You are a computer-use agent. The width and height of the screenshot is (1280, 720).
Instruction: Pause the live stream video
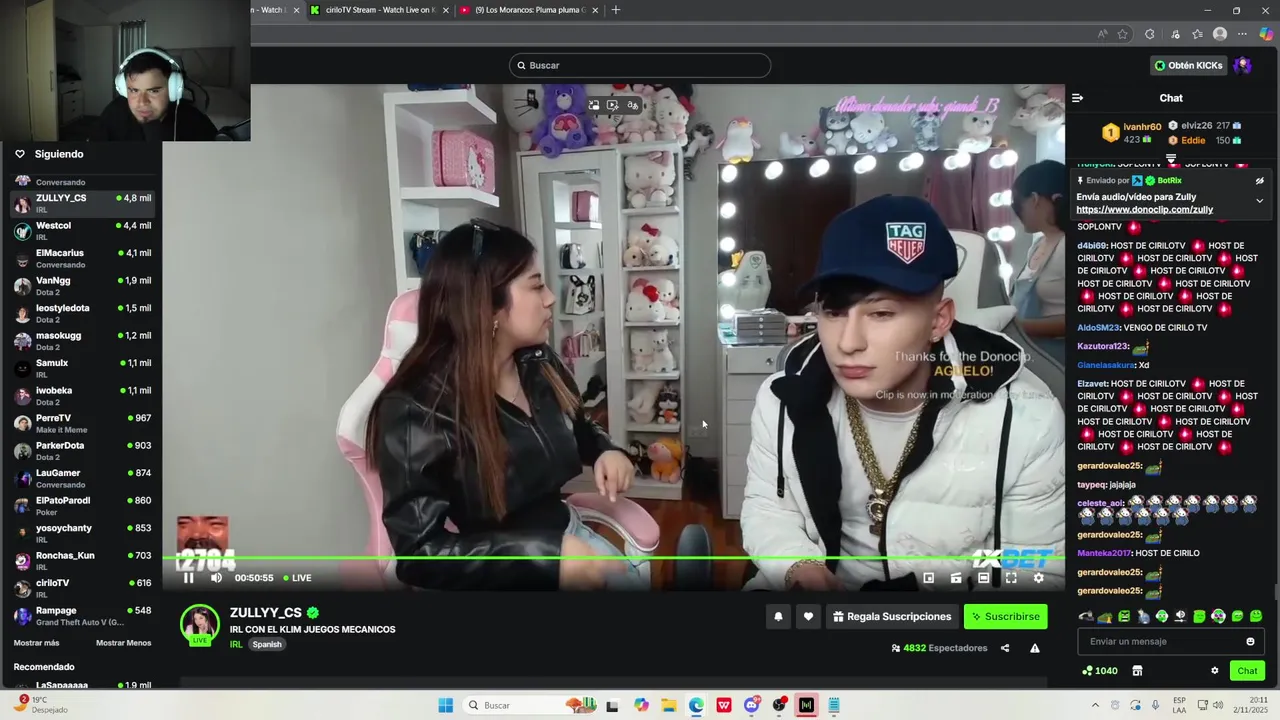coord(188,578)
